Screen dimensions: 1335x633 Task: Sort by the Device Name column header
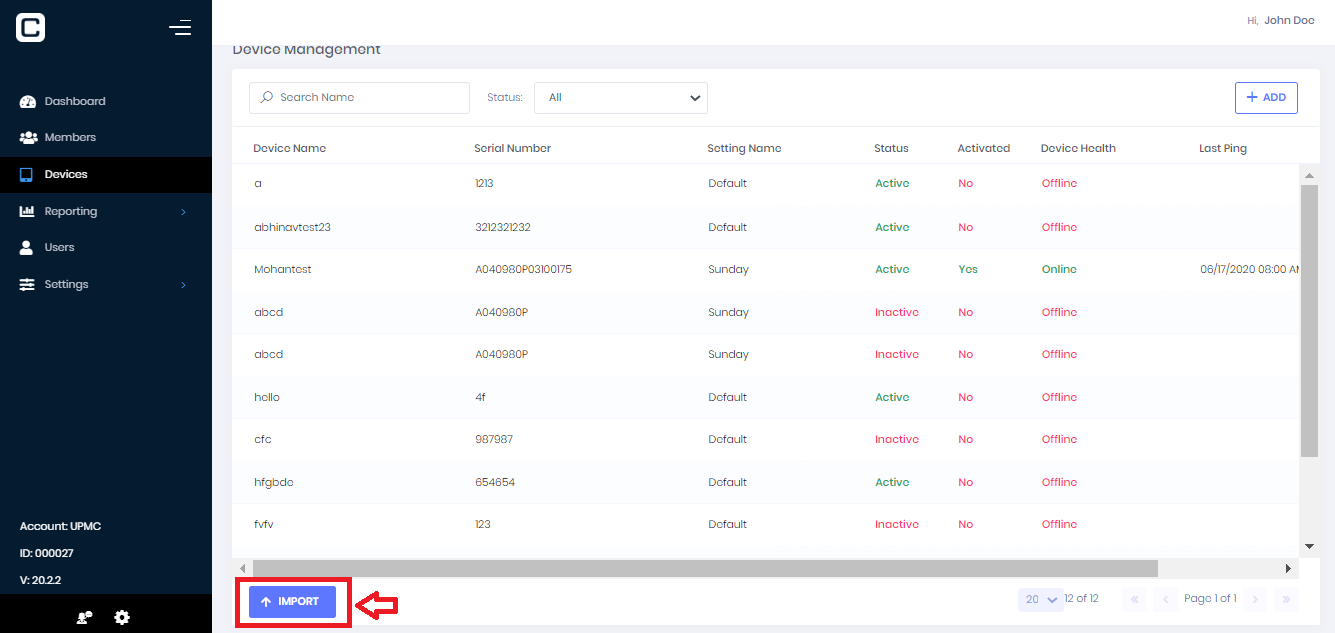[x=290, y=148]
